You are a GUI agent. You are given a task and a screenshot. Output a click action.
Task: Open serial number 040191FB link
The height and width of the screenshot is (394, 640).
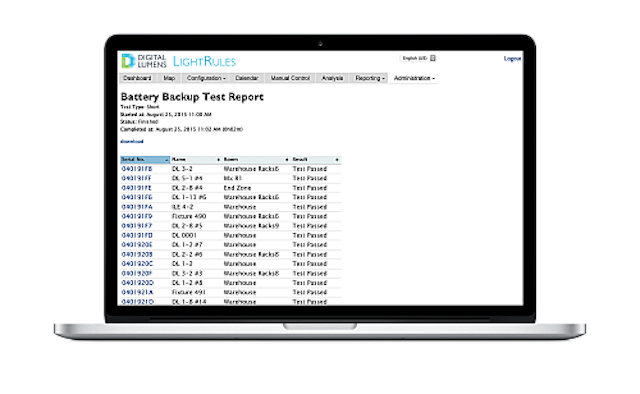click(137, 169)
